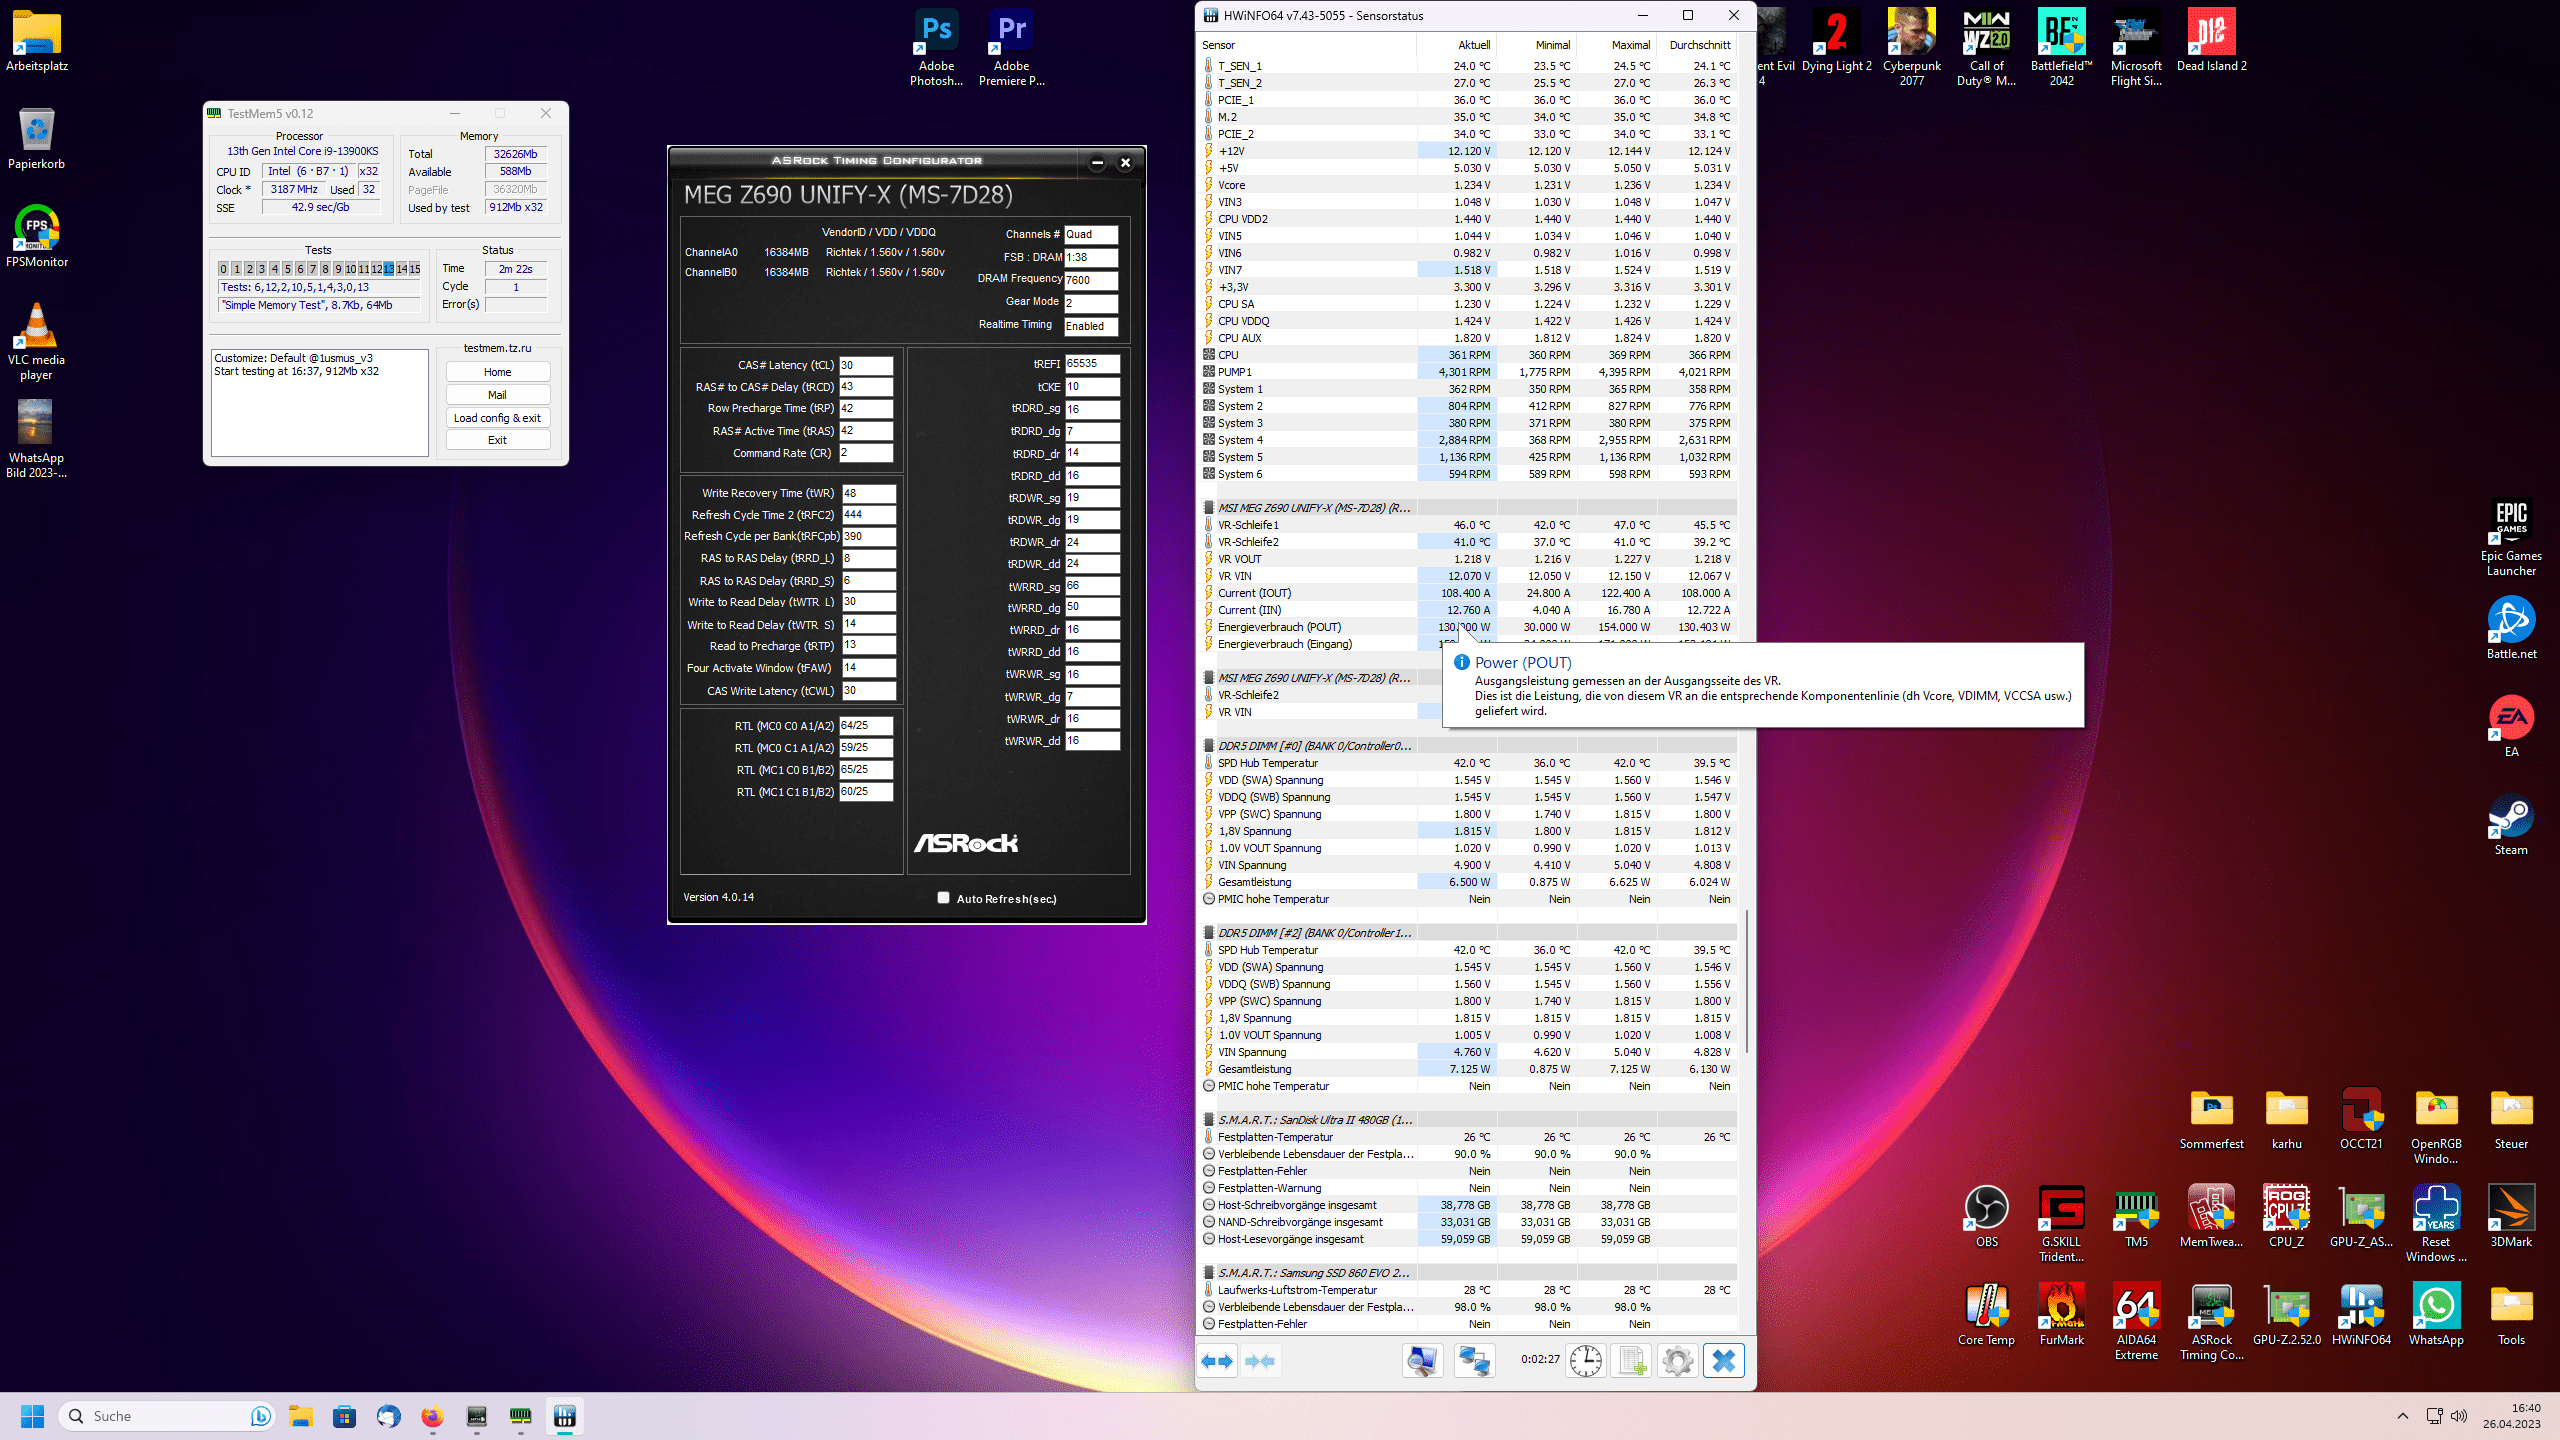
Task: Click the blue X close sensors icon
Action: pos(1724,1361)
